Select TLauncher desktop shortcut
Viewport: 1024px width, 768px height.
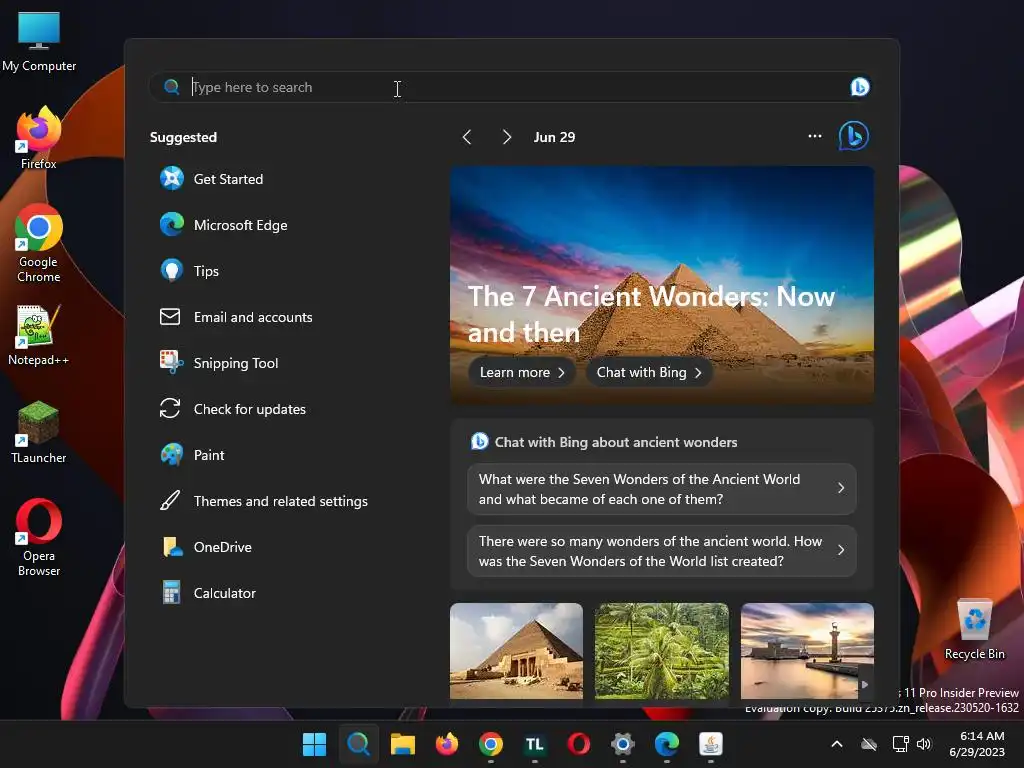click(39, 432)
